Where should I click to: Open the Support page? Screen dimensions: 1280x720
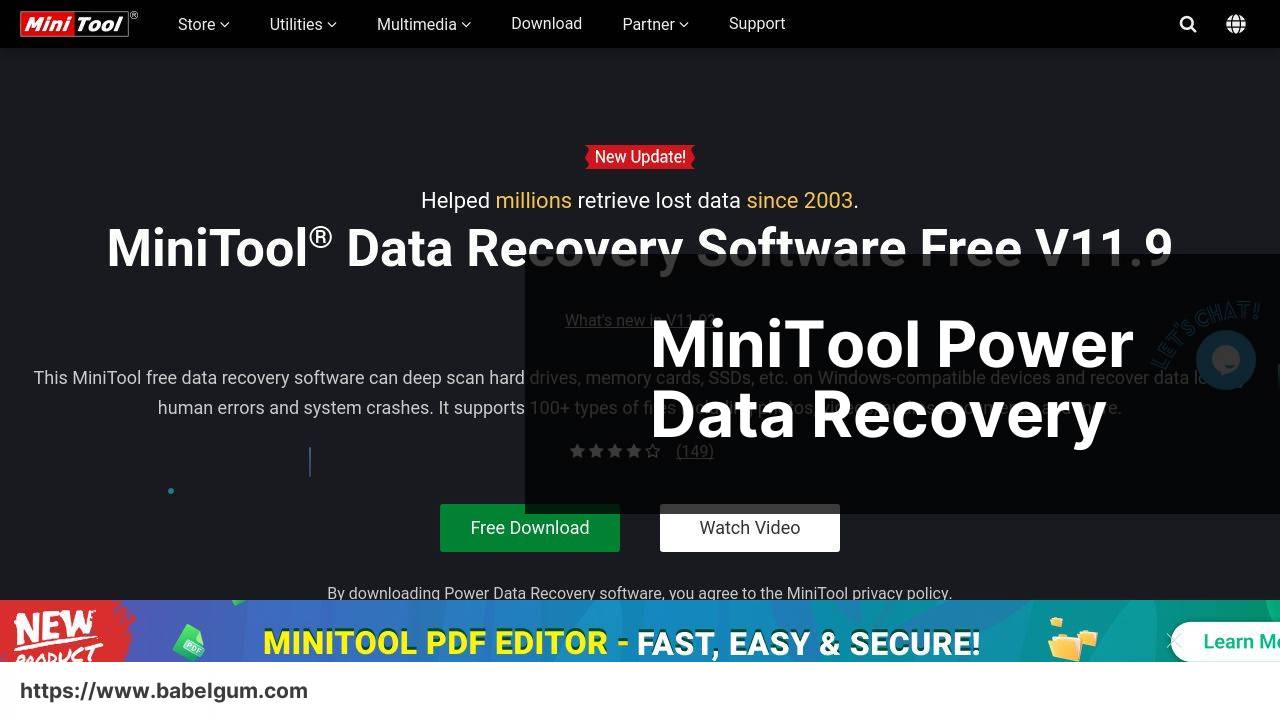coord(757,24)
